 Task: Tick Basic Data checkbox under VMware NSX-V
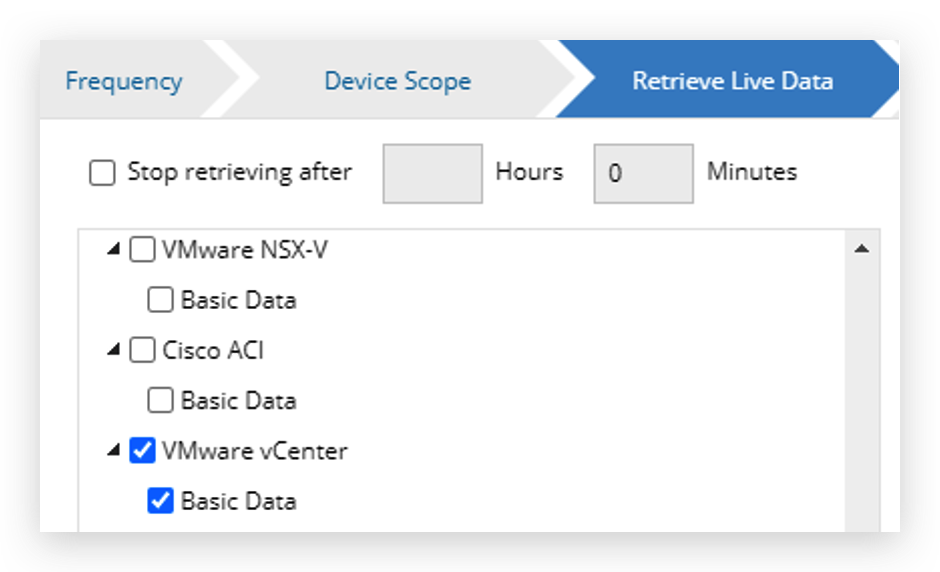160,300
